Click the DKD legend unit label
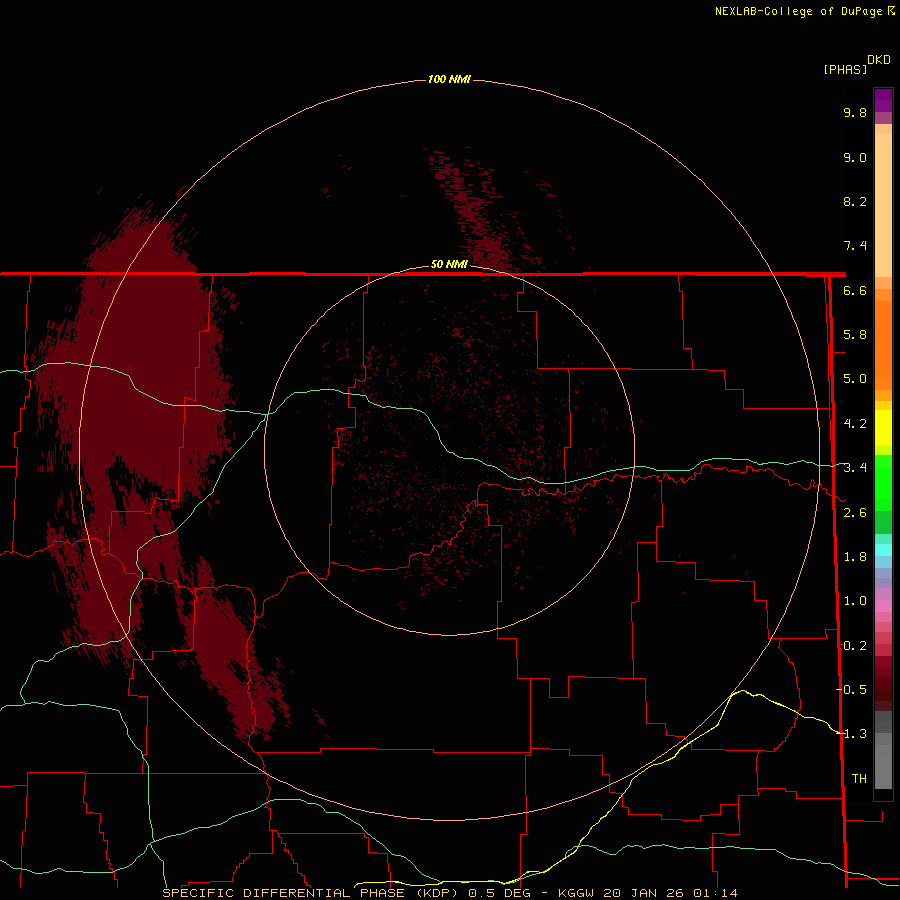 pos(879,59)
